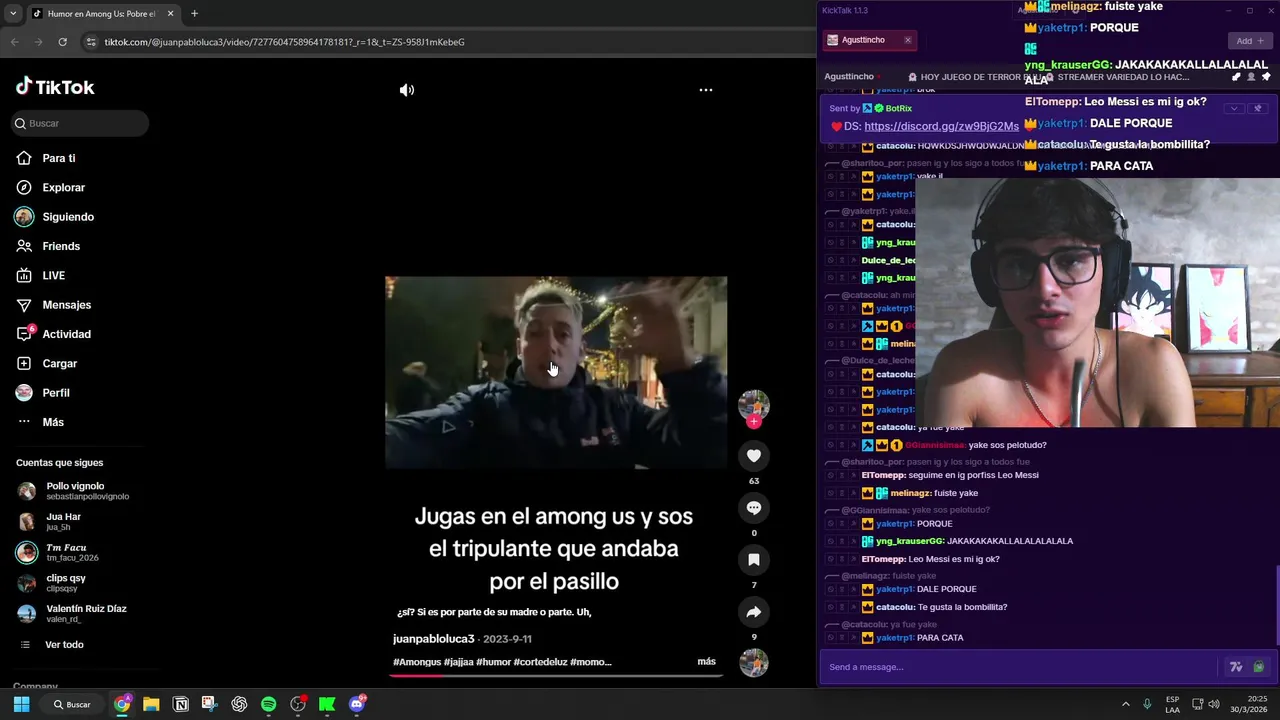Open the Siguiendo feed
This screenshot has width=1280, height=720.
tap(67, 217)
